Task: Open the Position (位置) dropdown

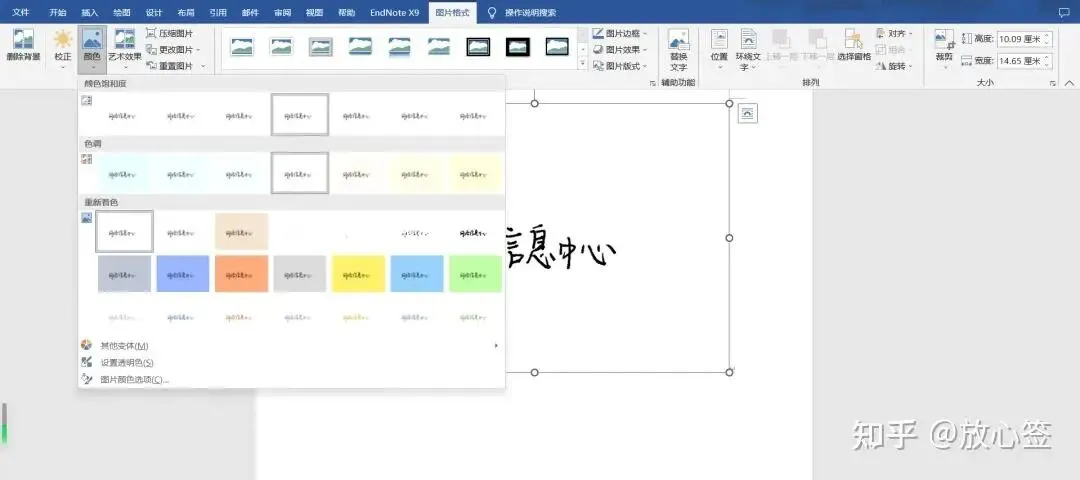Action: coord(719,49)
